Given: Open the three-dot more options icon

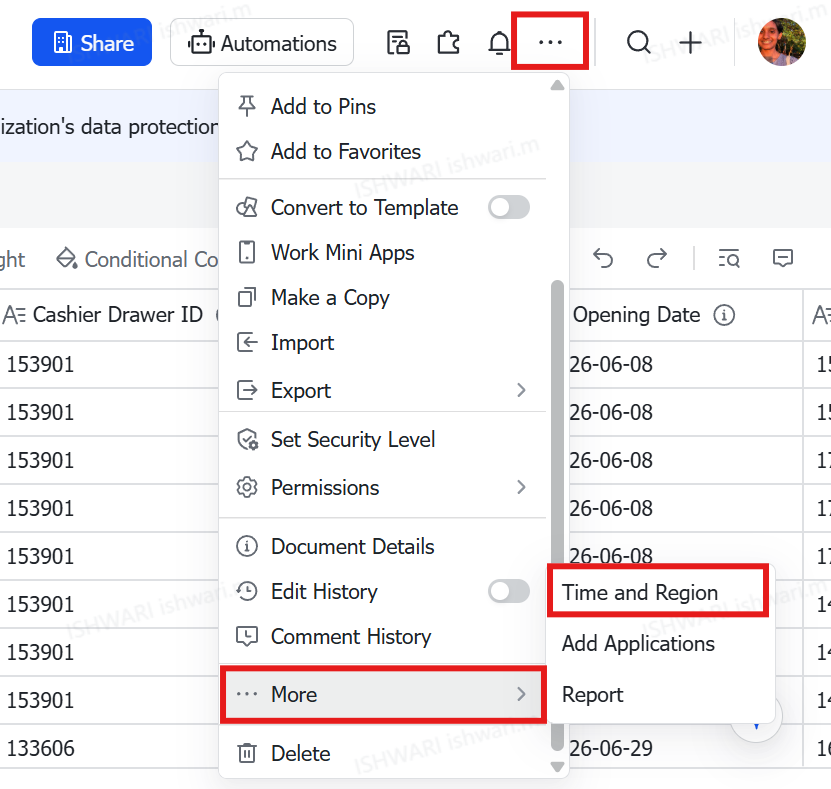Looking at the screenshot, I should (x=550, y=42).
